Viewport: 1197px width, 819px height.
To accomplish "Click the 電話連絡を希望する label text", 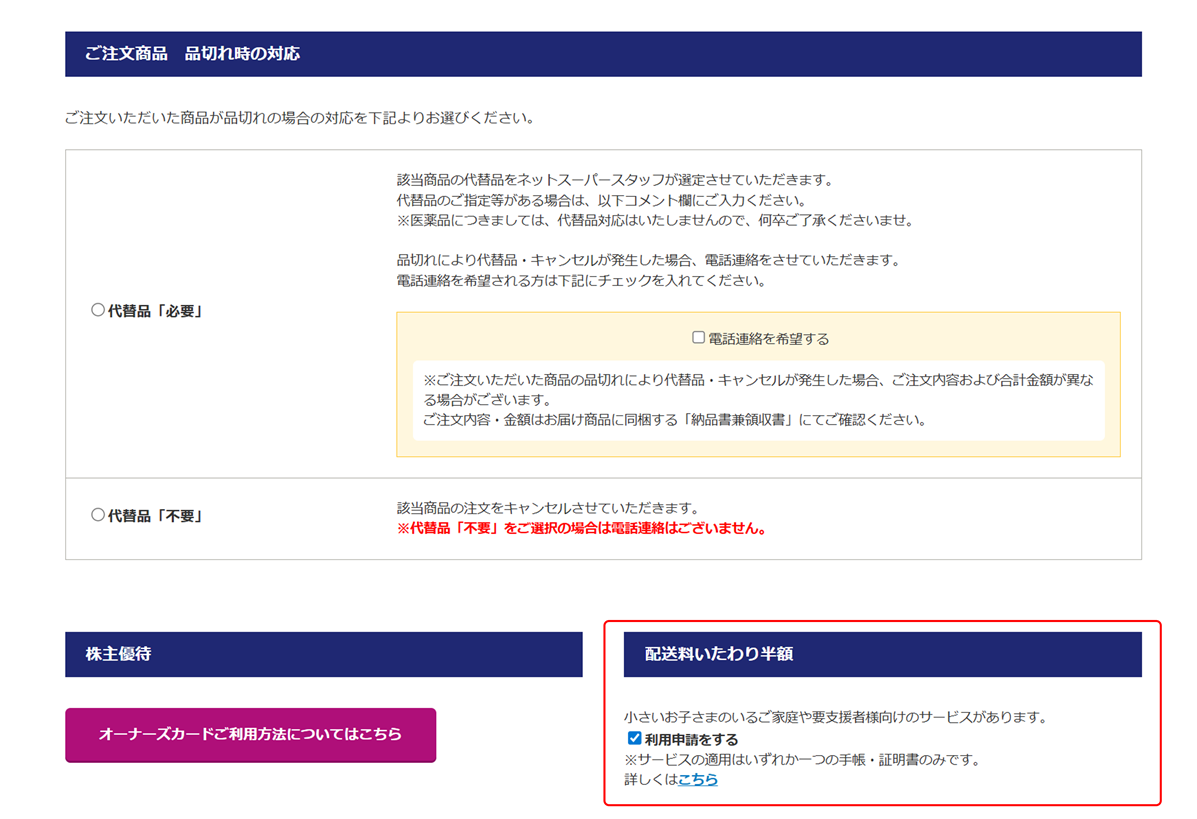I will pyautogui.click(x=769, y=339).
